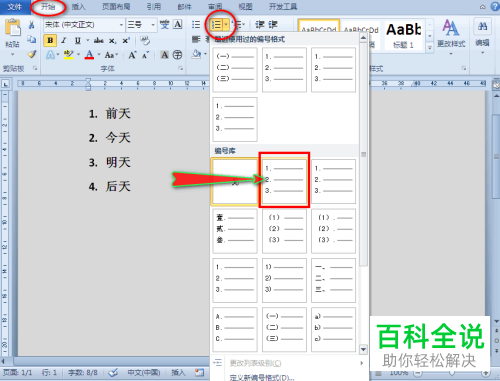
Task: Choose the a) b) c) numbering format
Action: point(333,329)
